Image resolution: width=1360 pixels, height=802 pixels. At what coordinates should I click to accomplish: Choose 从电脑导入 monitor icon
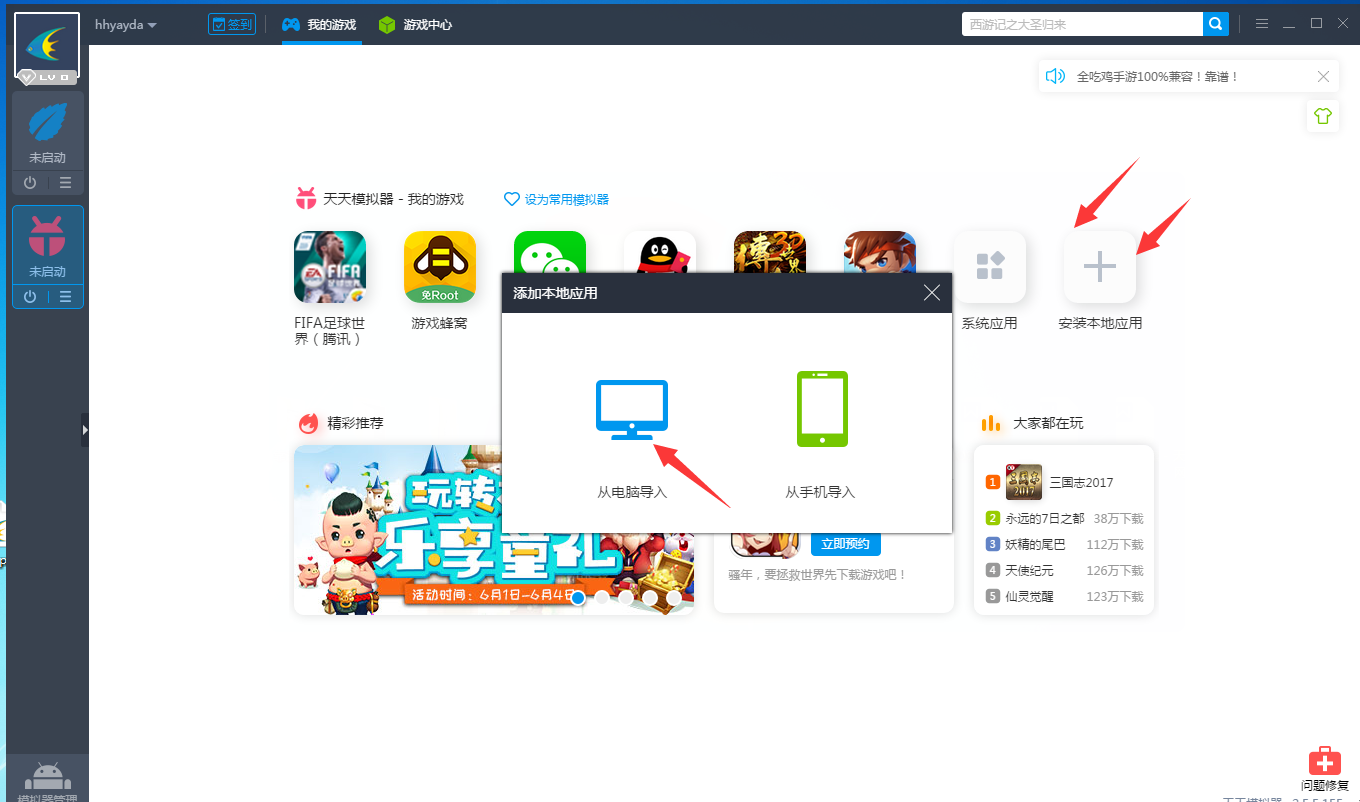coord(632,410)
